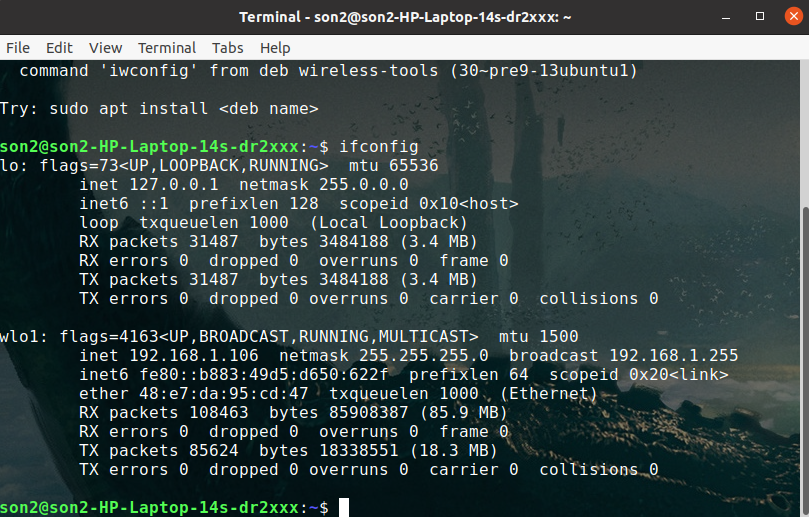Click 'scopeid 0x10<host>' text

[x=429, y=204]
